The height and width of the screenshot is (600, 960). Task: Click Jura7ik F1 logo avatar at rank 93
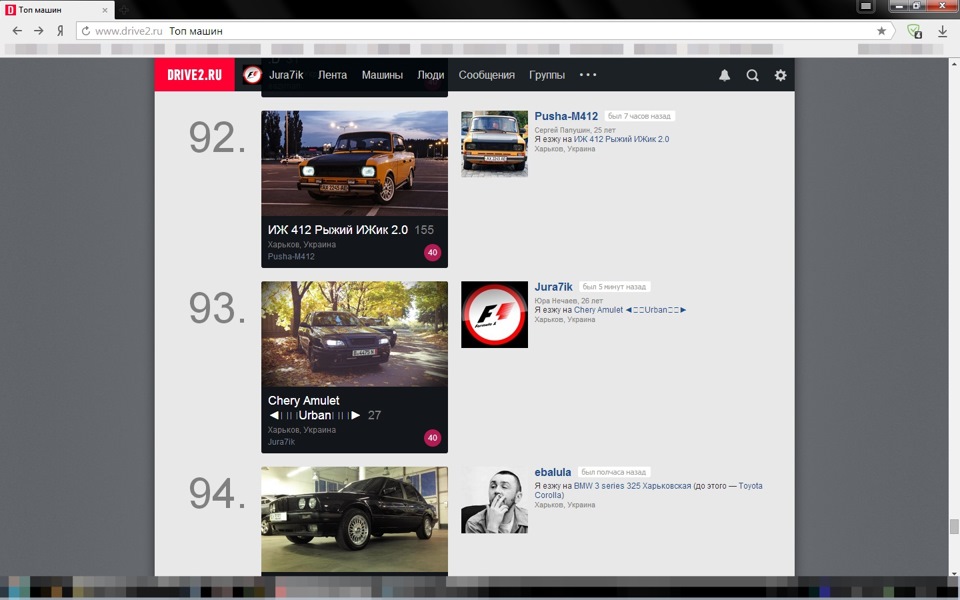point(494,315)
